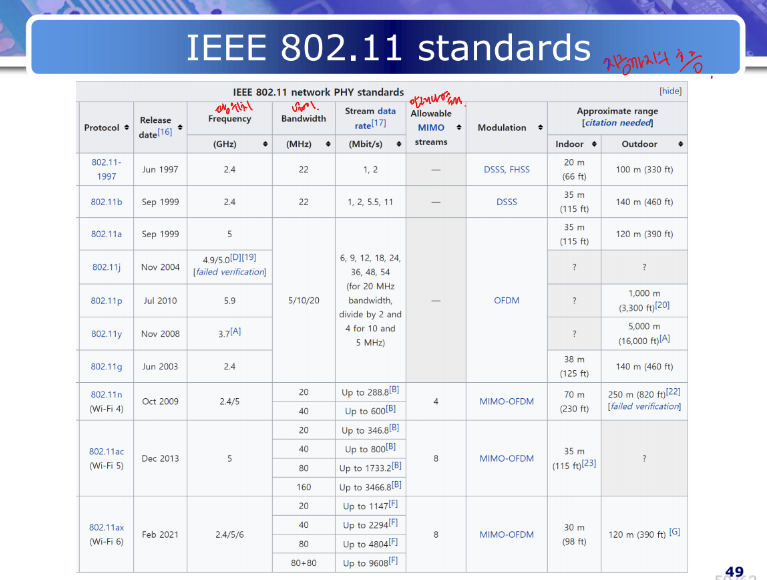Click 'failed verification' in 802.11n outdoor cell
Screen dimensions: 767x580
click(644, 406)
